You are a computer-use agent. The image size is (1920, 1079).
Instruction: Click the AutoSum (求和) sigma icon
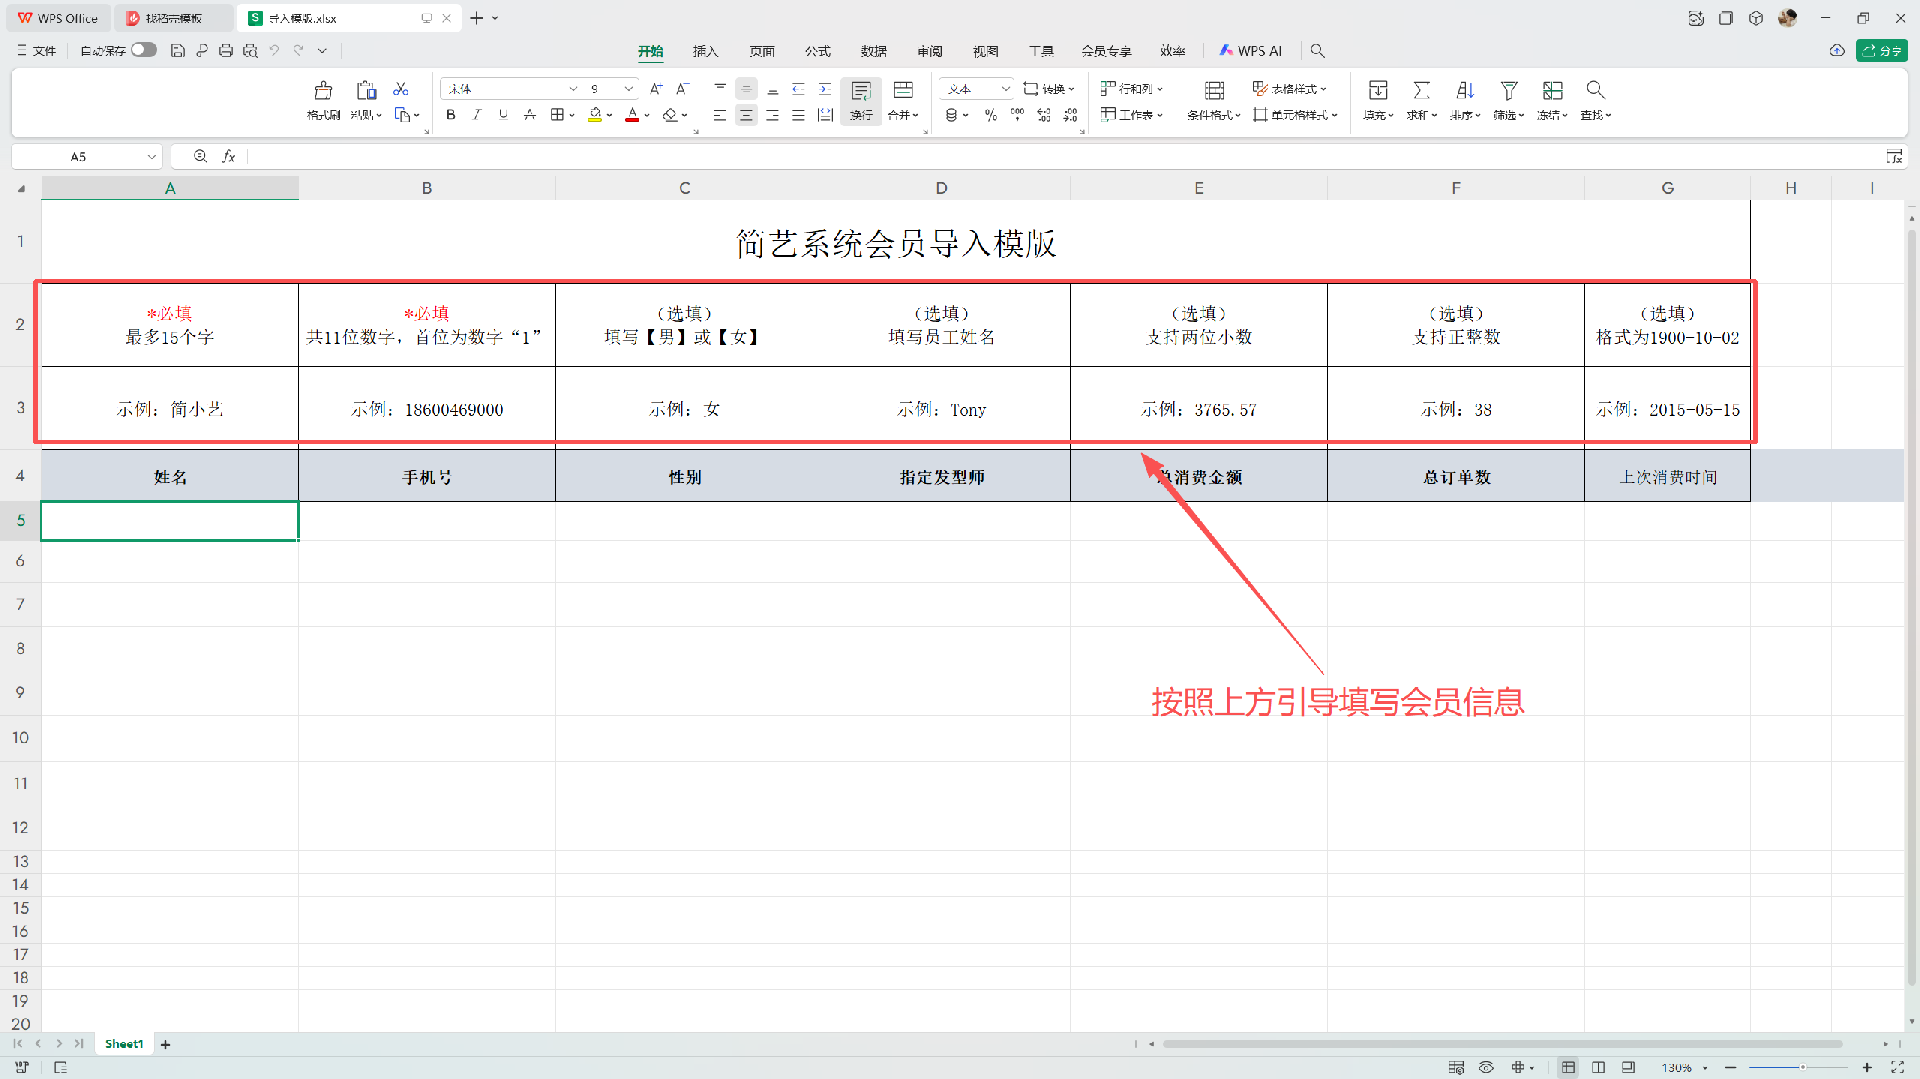(x=1421, y=91)
